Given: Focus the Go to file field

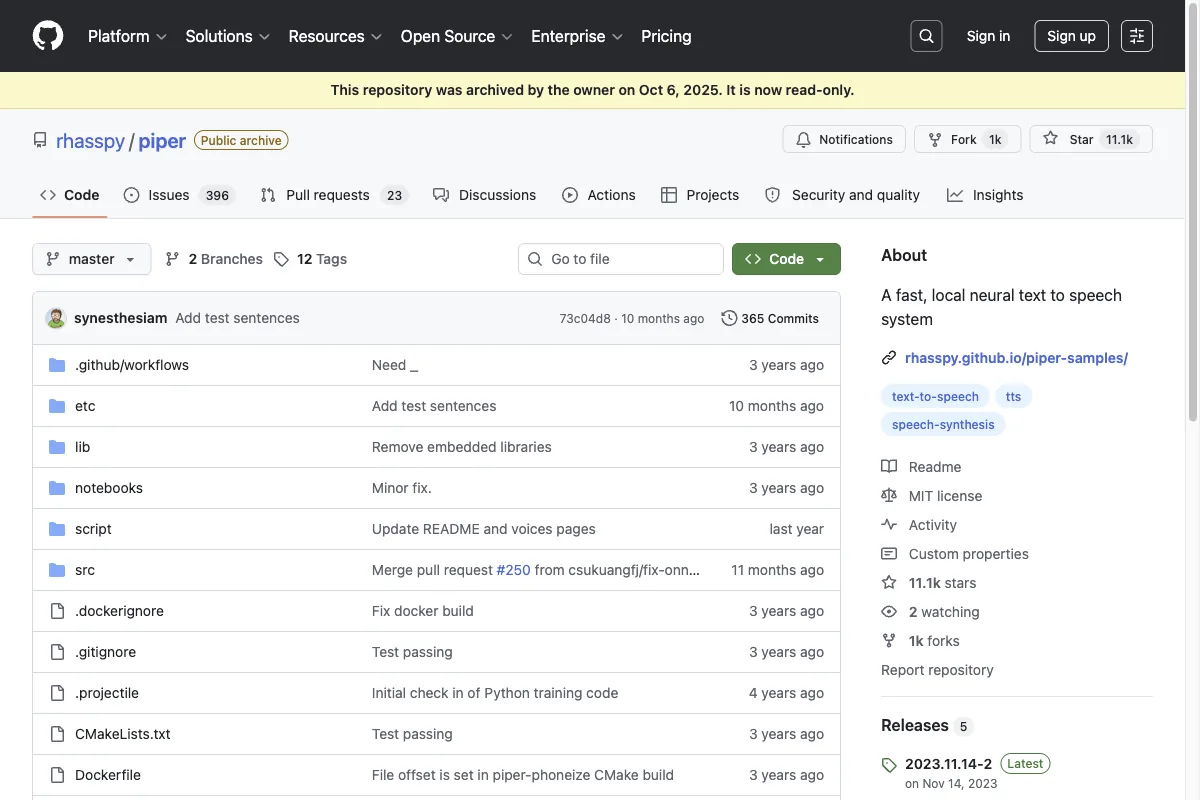Looking at the screenshot, I should [x=621, y=259].
